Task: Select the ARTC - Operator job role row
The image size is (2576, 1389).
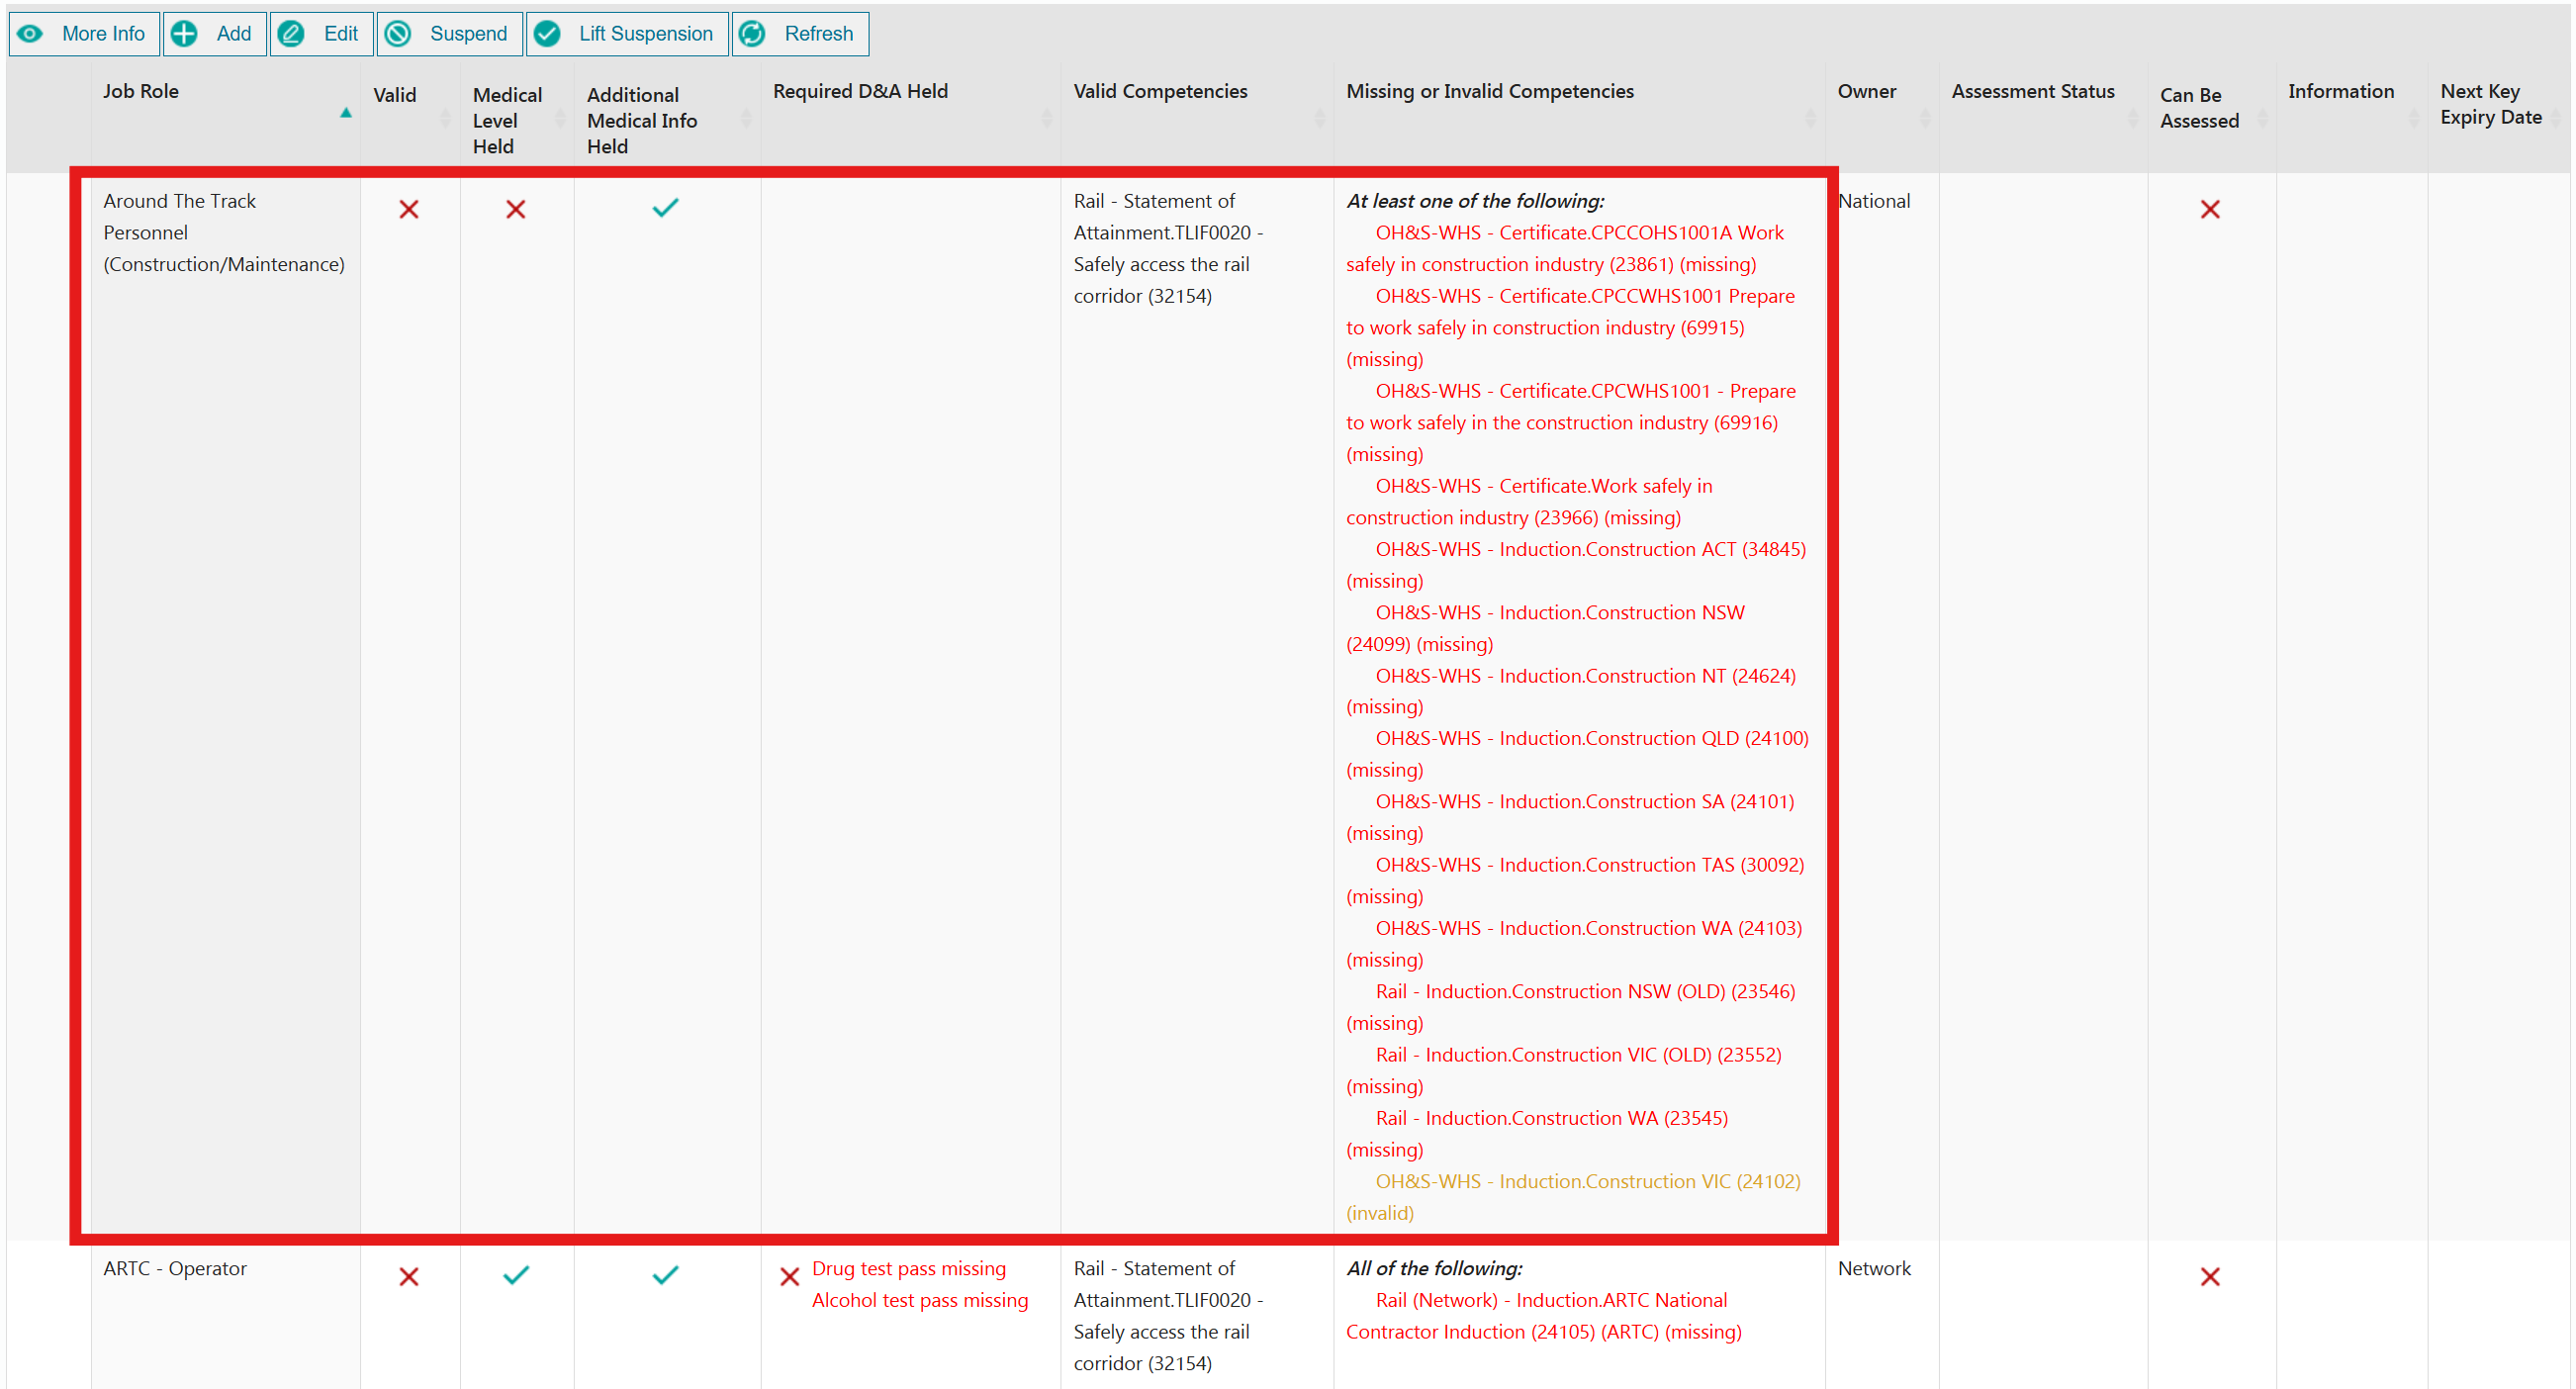Action: (175, 1268)
